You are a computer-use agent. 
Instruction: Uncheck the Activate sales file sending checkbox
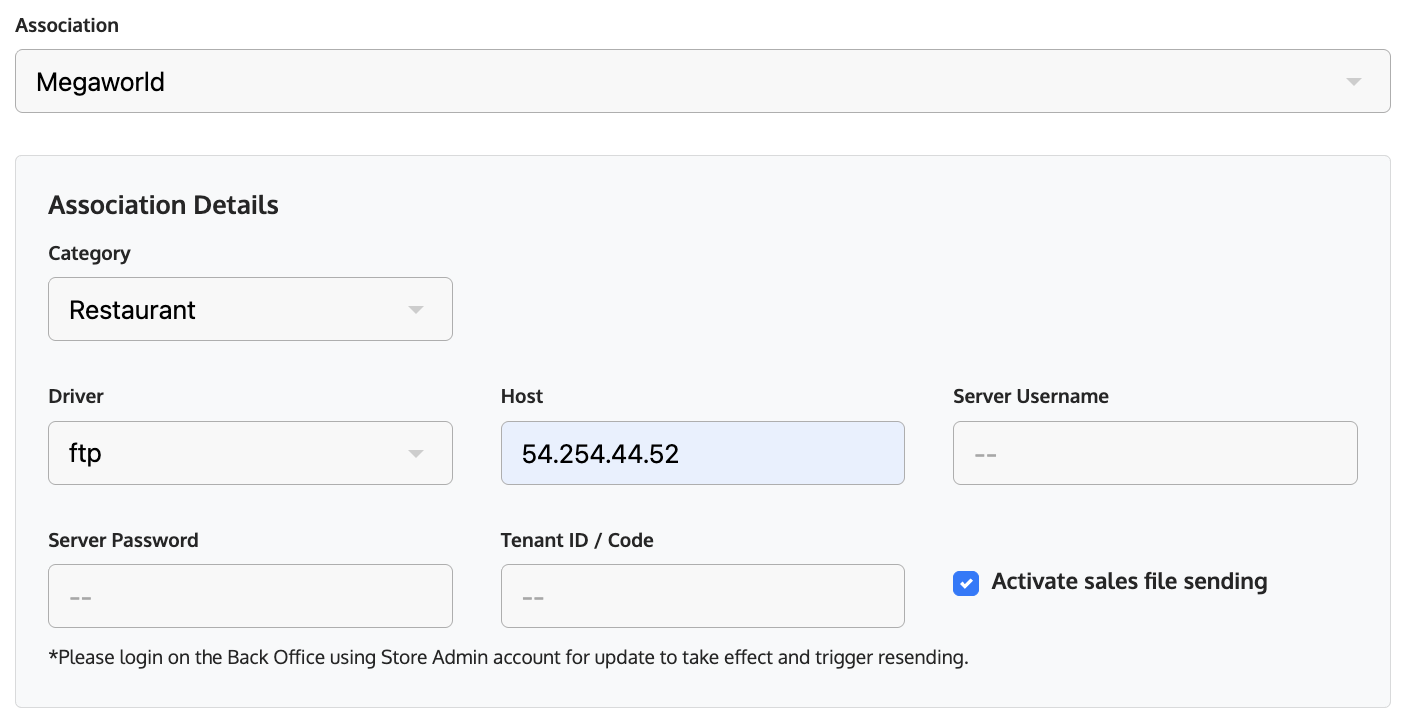tap(965, 583)
